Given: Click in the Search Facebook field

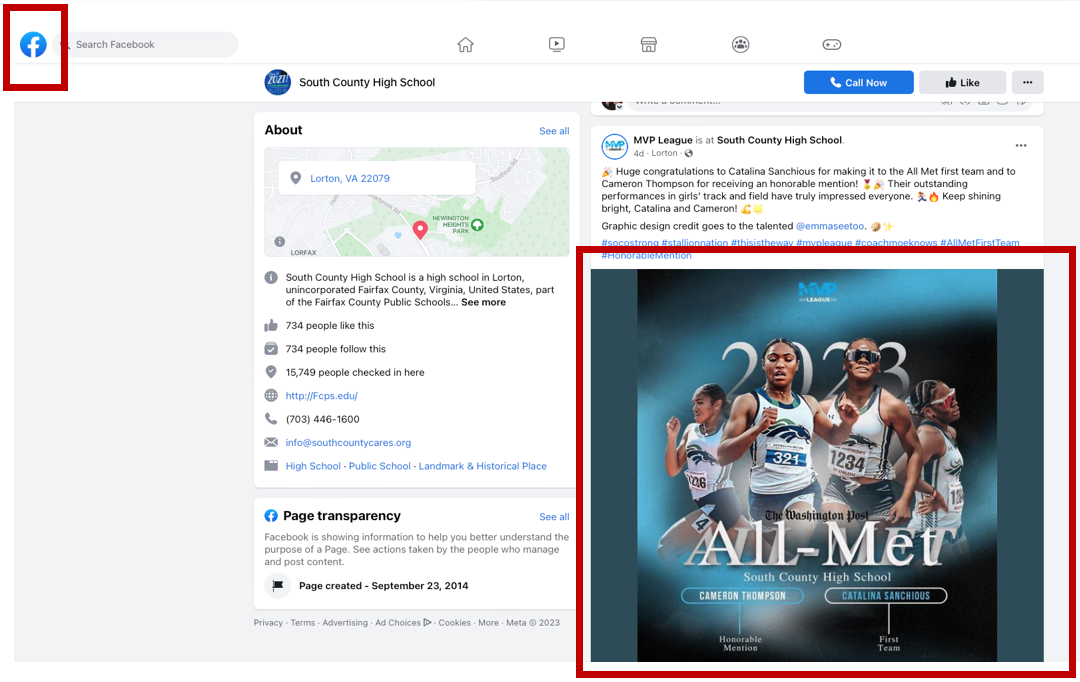Looking at the screenshot, I should (x=146, y=45).
